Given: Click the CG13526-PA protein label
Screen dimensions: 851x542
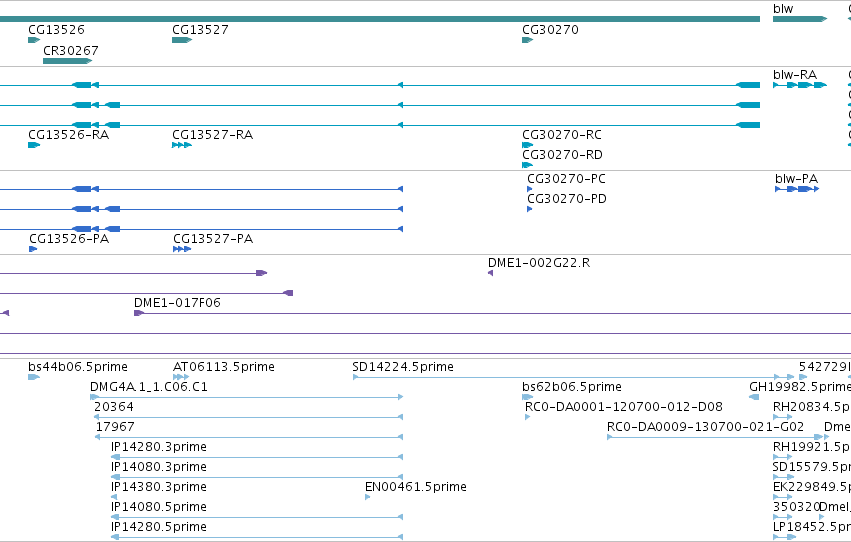Looking at the screenshot, I should [x=69, y=239].
